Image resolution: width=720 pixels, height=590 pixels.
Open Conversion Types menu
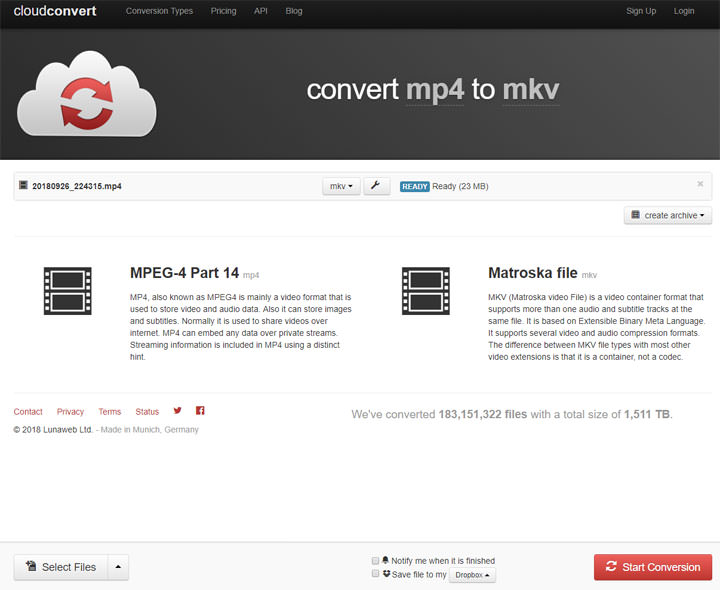159,11
